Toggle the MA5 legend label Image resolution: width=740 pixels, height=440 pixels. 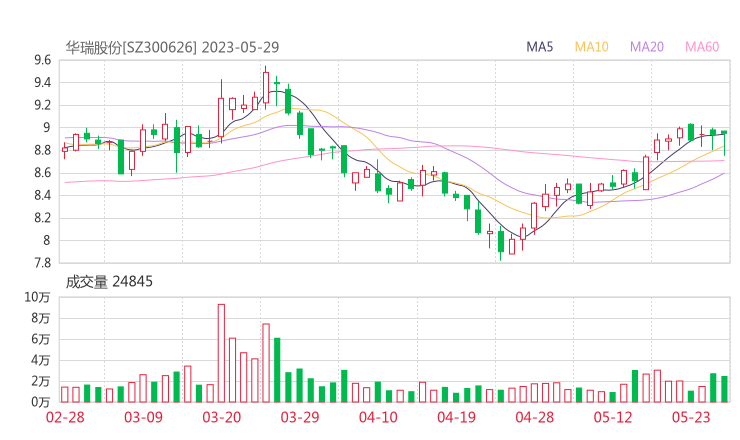pyautogui.click(x=541, y=47)
